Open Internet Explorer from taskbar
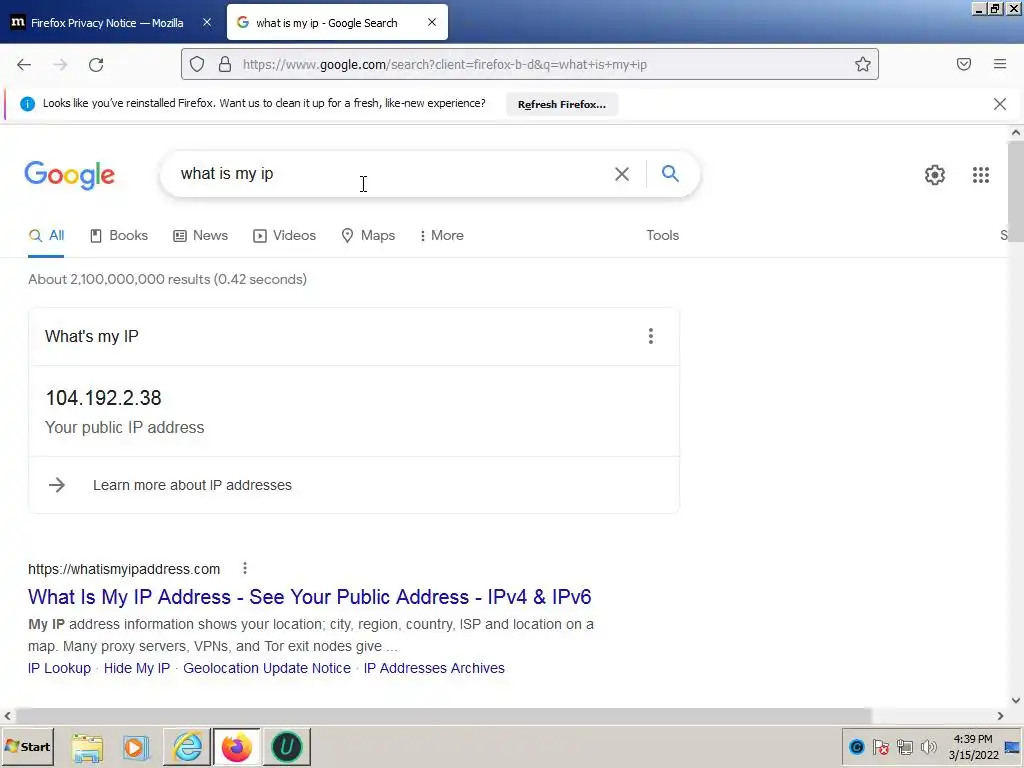1024x768 pixels. [187, 747]
